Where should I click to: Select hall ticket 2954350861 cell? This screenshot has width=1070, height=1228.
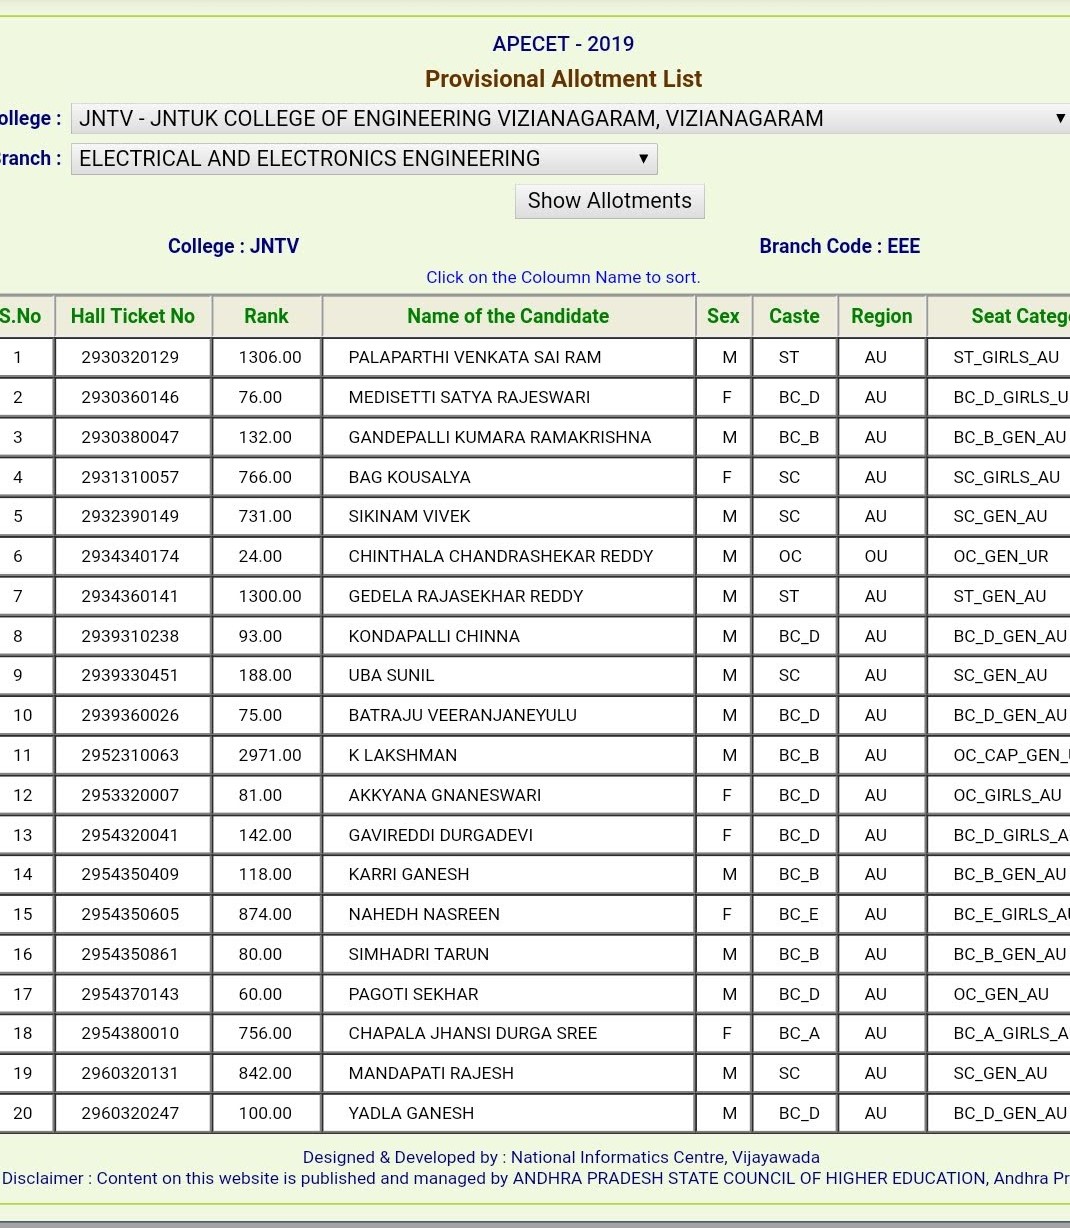pyautogui.click(x=133, y=954)
